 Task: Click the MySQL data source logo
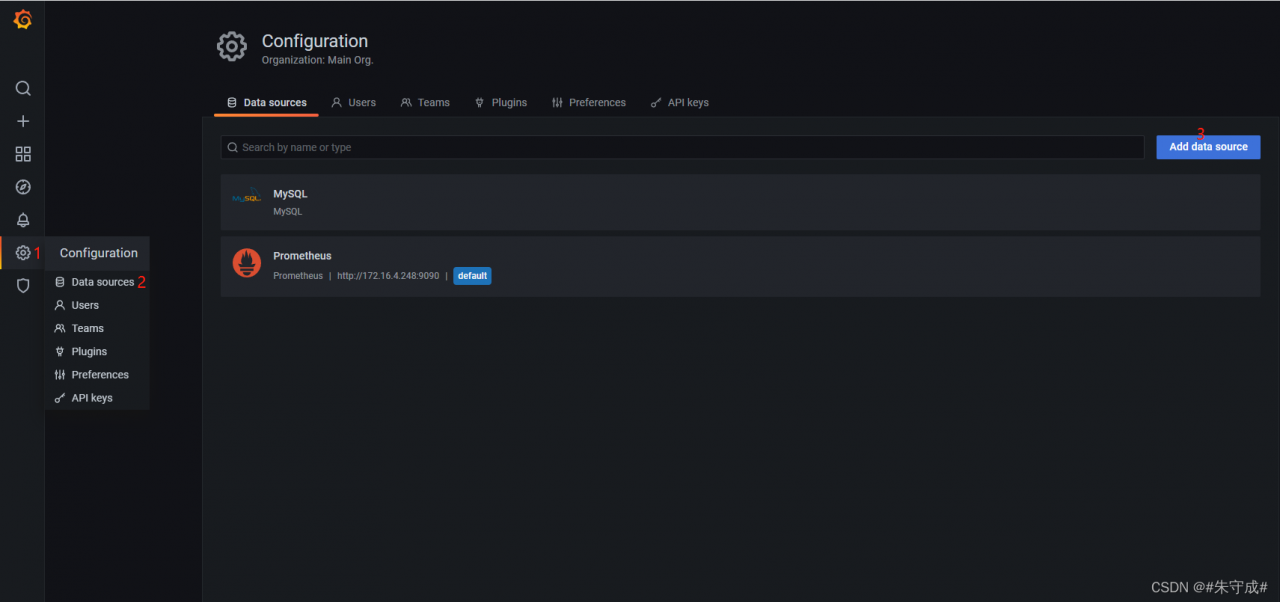pos(247,198)
